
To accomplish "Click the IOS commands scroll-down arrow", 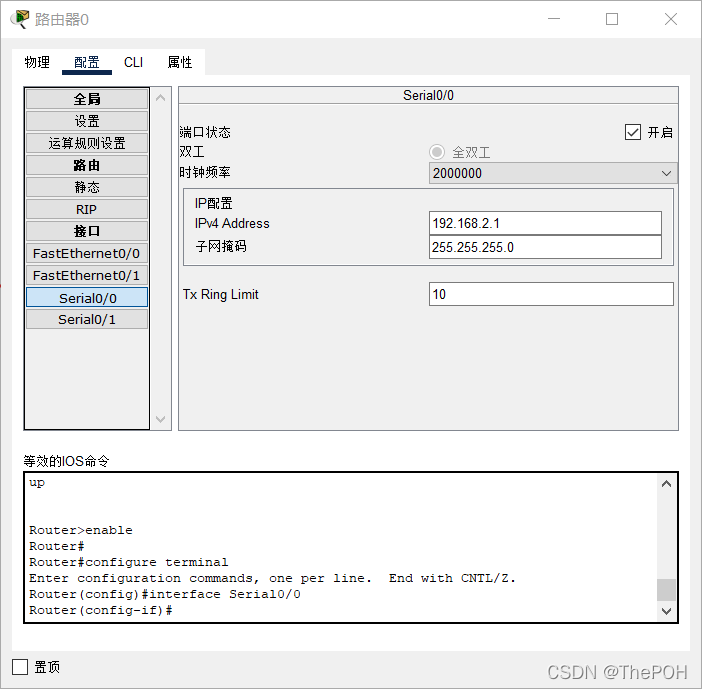I will [666, 611].
